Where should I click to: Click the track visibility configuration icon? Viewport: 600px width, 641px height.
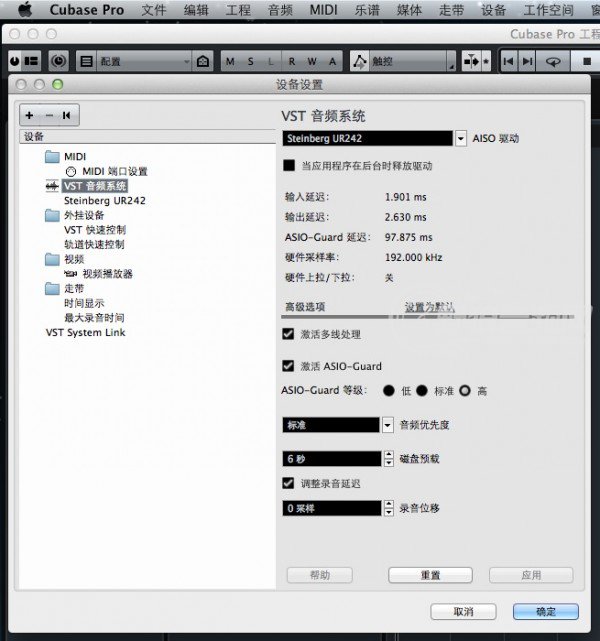coord(86,61)
